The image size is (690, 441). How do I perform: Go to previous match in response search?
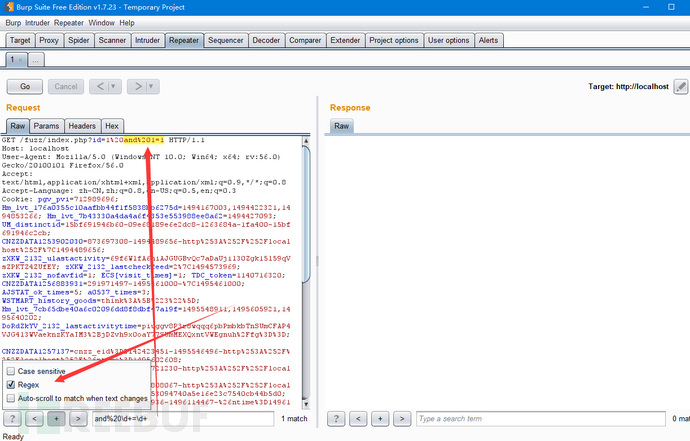[x=358, y=419]
